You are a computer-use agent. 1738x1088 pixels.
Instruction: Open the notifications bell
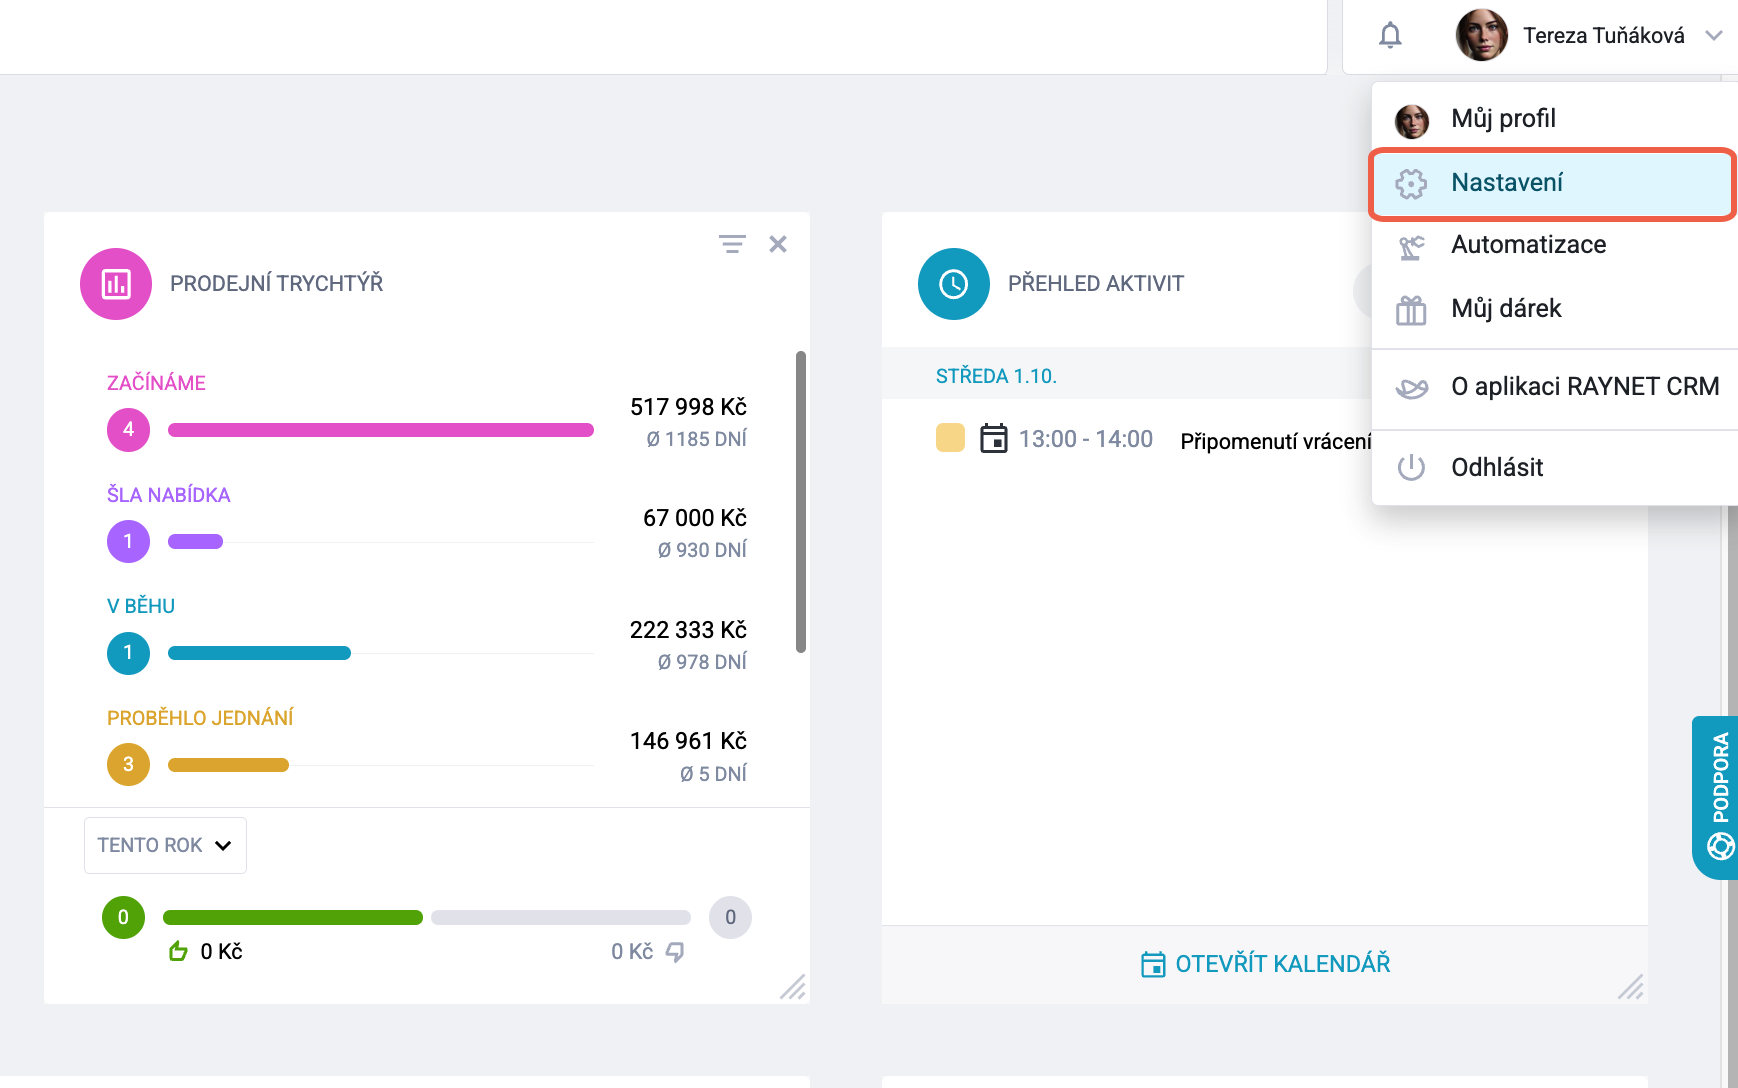(1390, 36)
